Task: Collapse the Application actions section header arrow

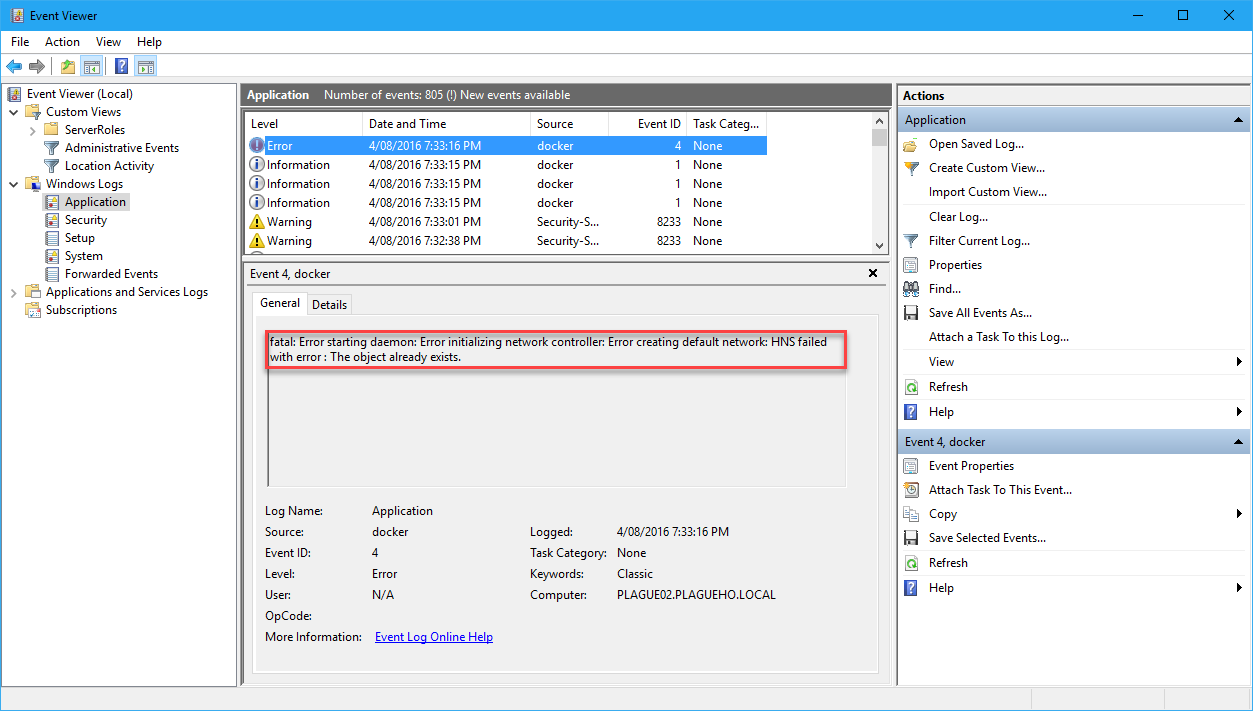Action: [x=1238, y=120]
